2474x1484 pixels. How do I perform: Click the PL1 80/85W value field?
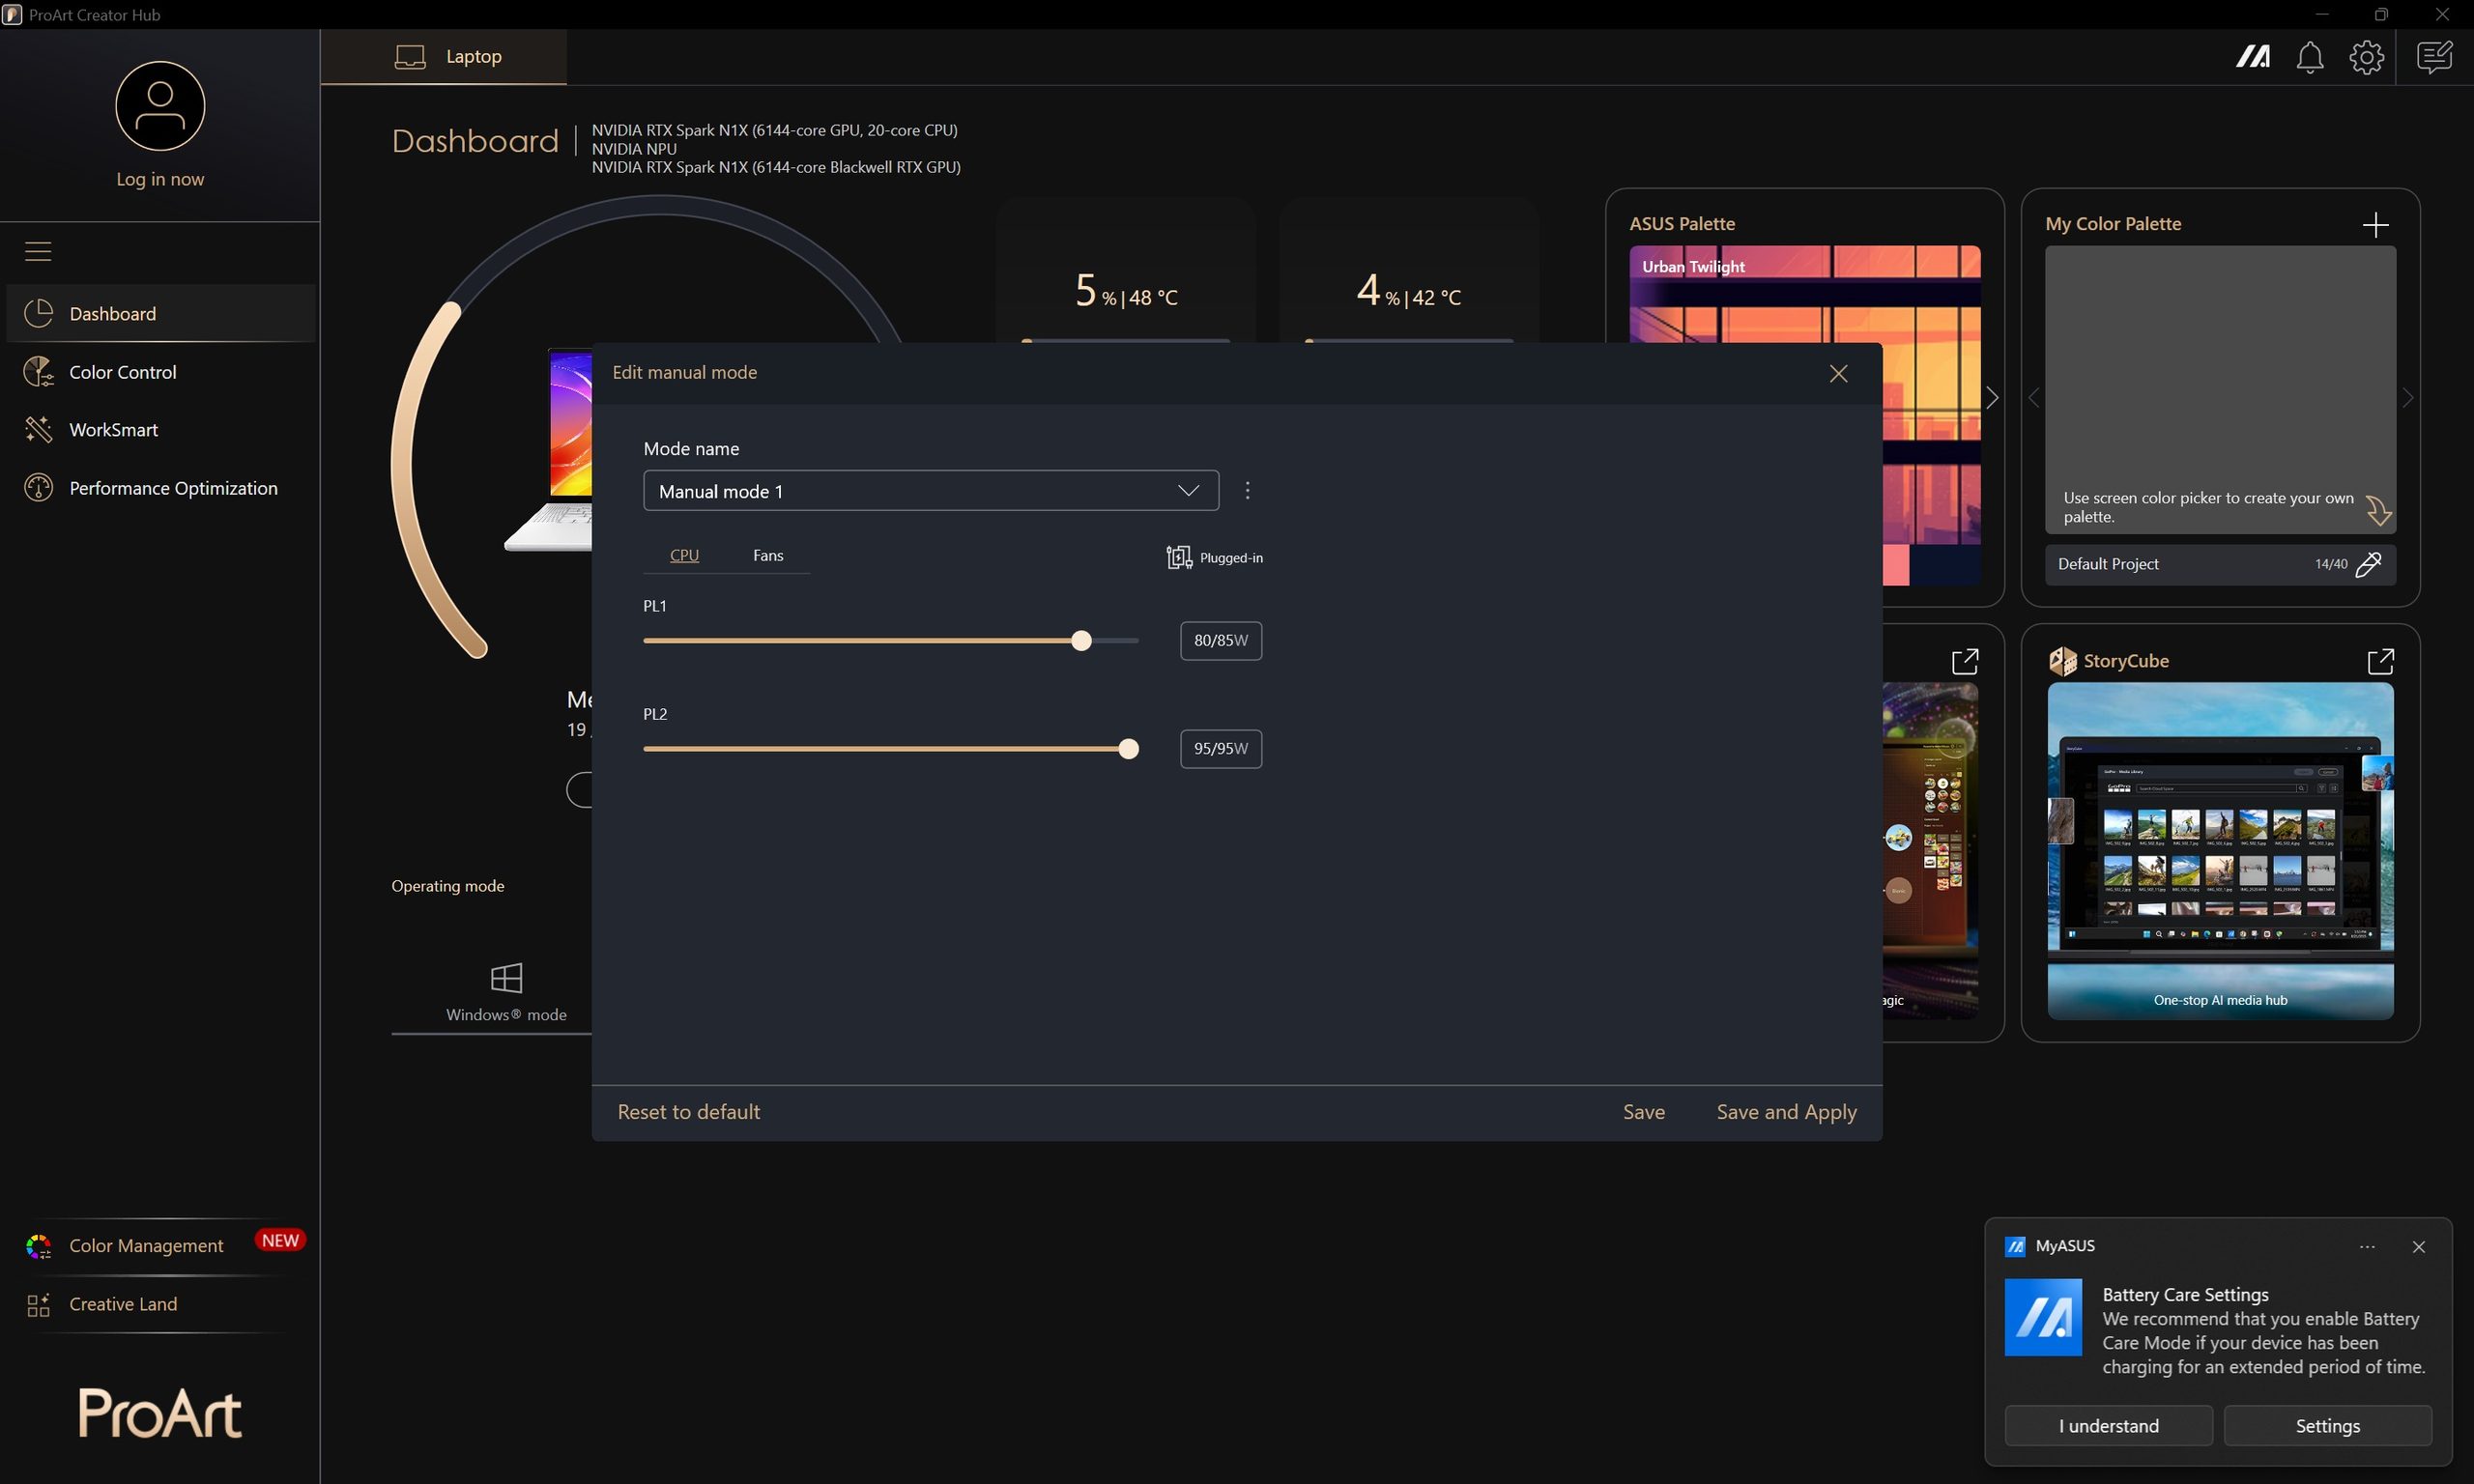click(x=1221, y=641)
